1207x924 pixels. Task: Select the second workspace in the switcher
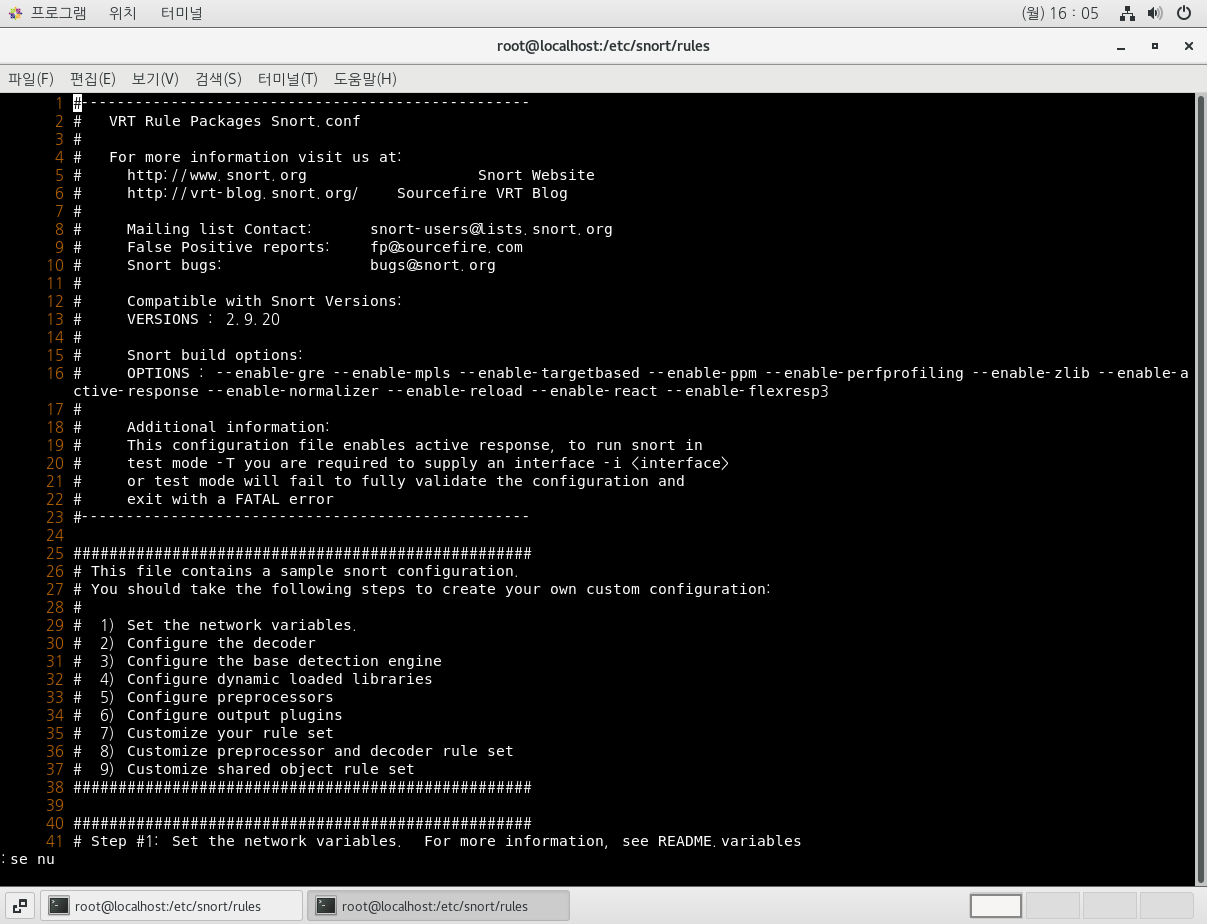[1051, 906]
